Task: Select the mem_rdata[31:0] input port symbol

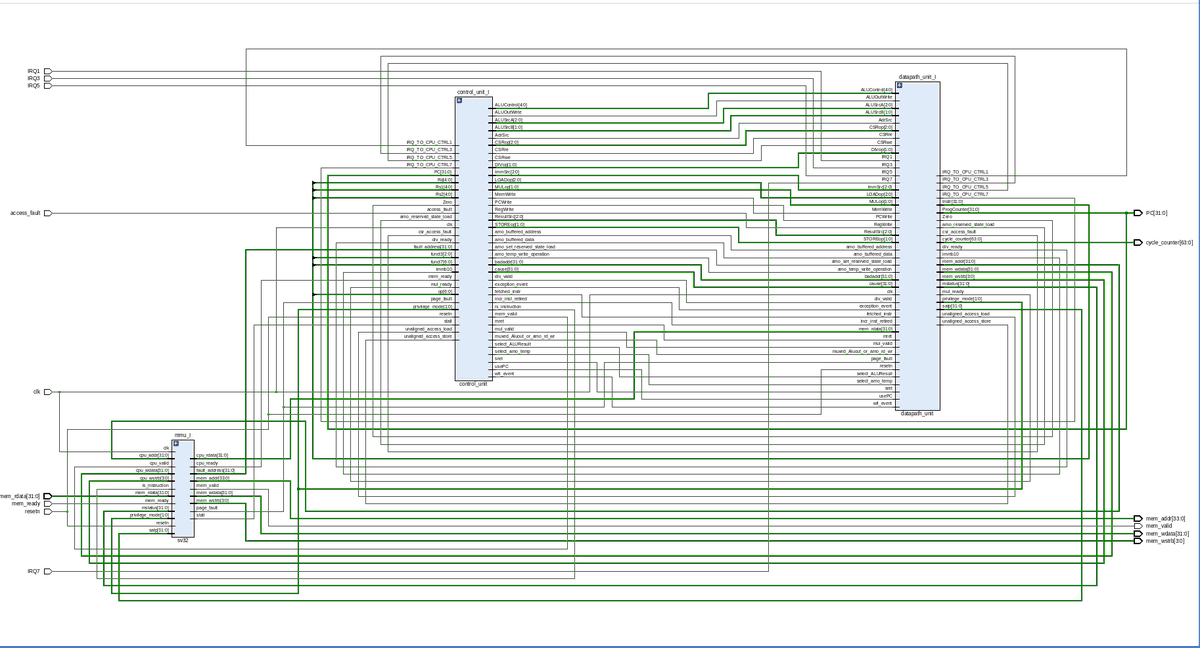Action: 47,496
